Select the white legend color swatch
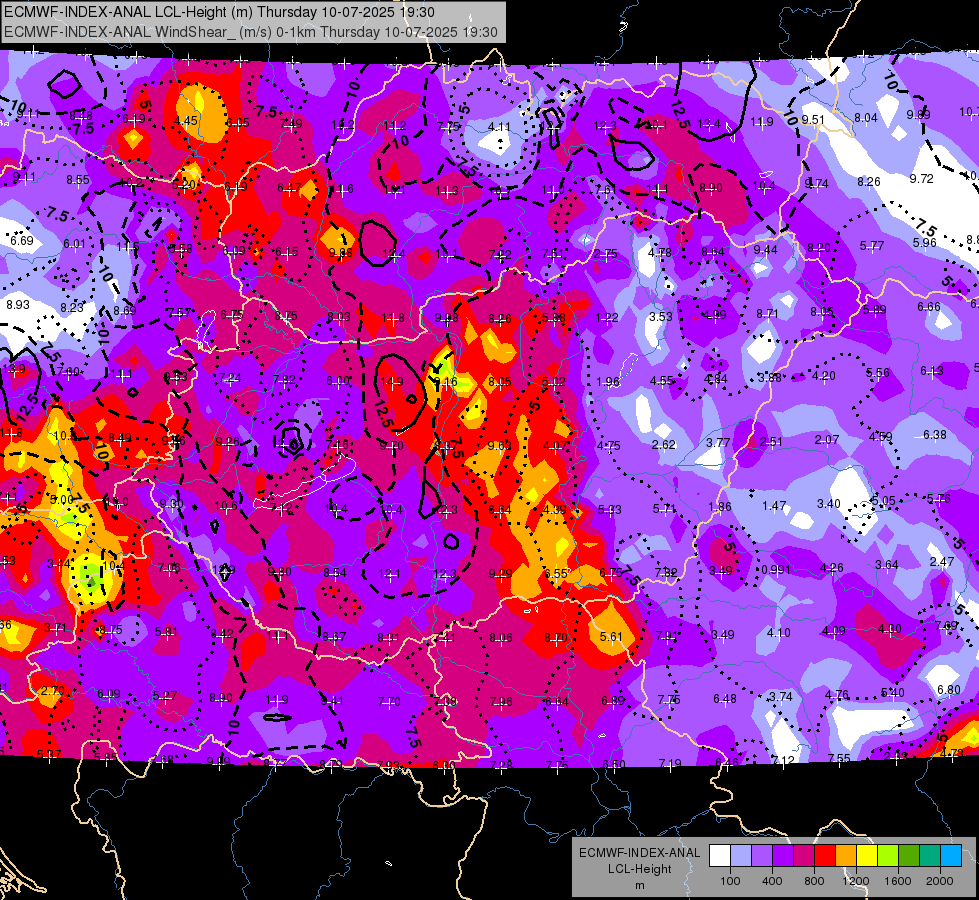979x900 pixels. [720, 856]
